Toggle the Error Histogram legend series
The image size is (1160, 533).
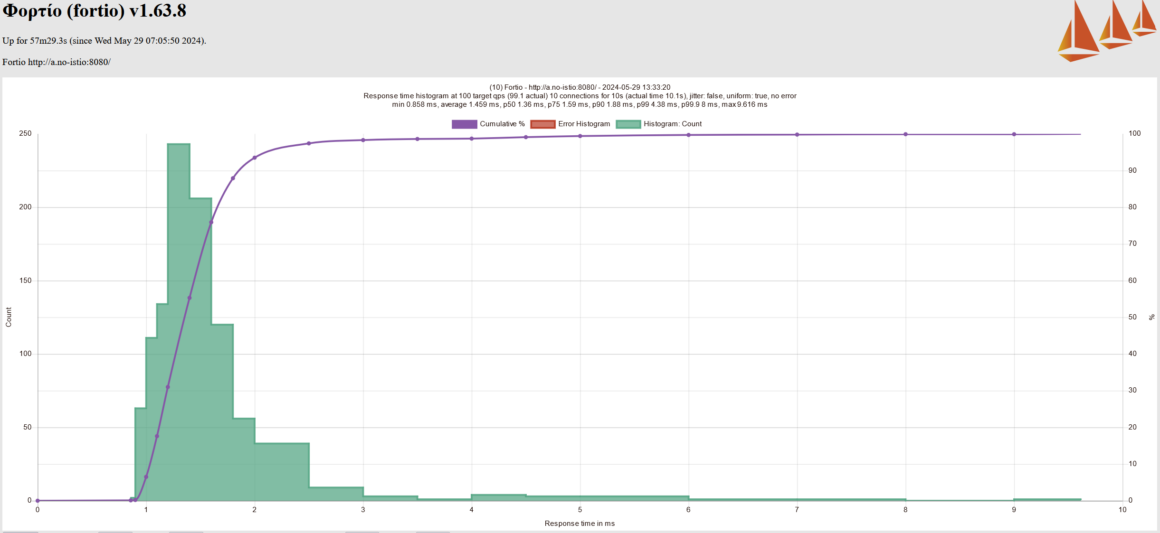(570, 124)
